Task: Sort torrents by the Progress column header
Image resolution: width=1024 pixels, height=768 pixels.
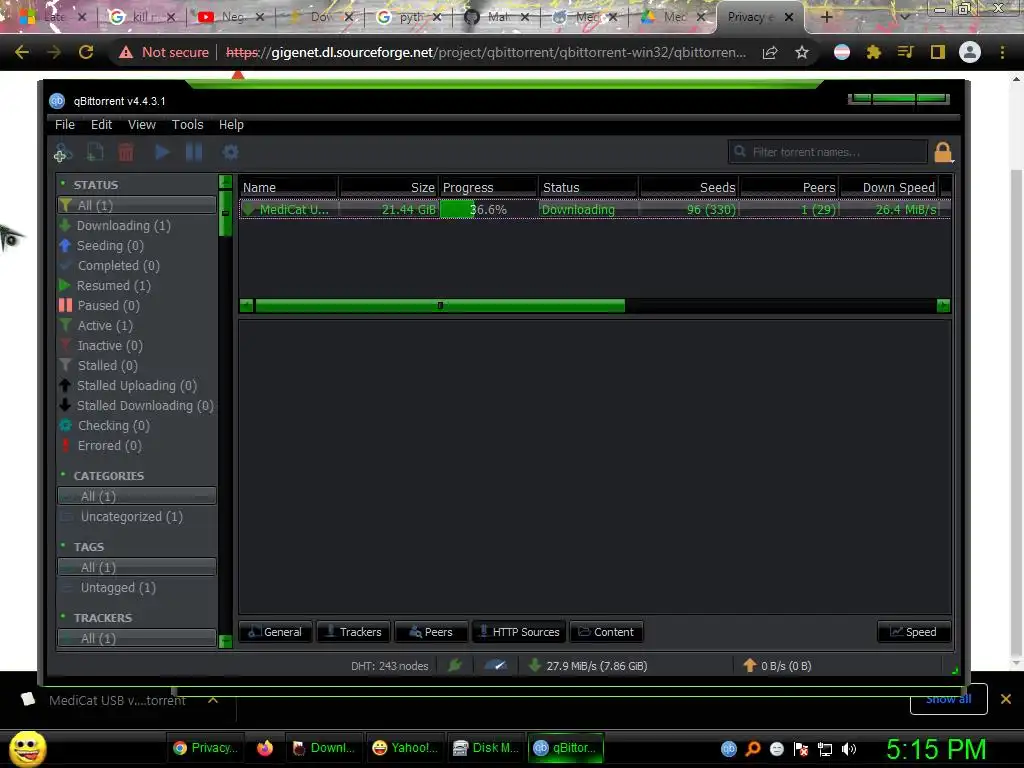Action: click(488, 187)
